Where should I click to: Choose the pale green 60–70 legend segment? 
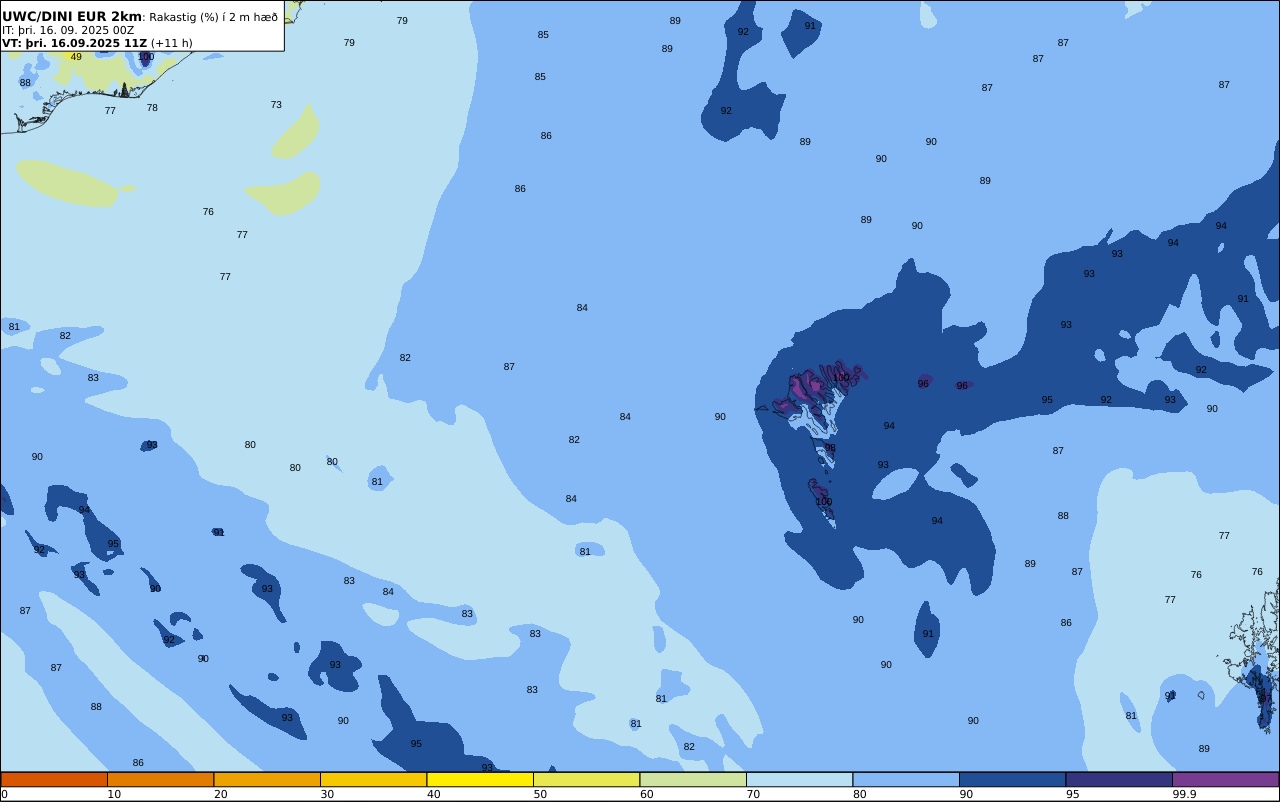pyautogui.click(x=693, y=779)
